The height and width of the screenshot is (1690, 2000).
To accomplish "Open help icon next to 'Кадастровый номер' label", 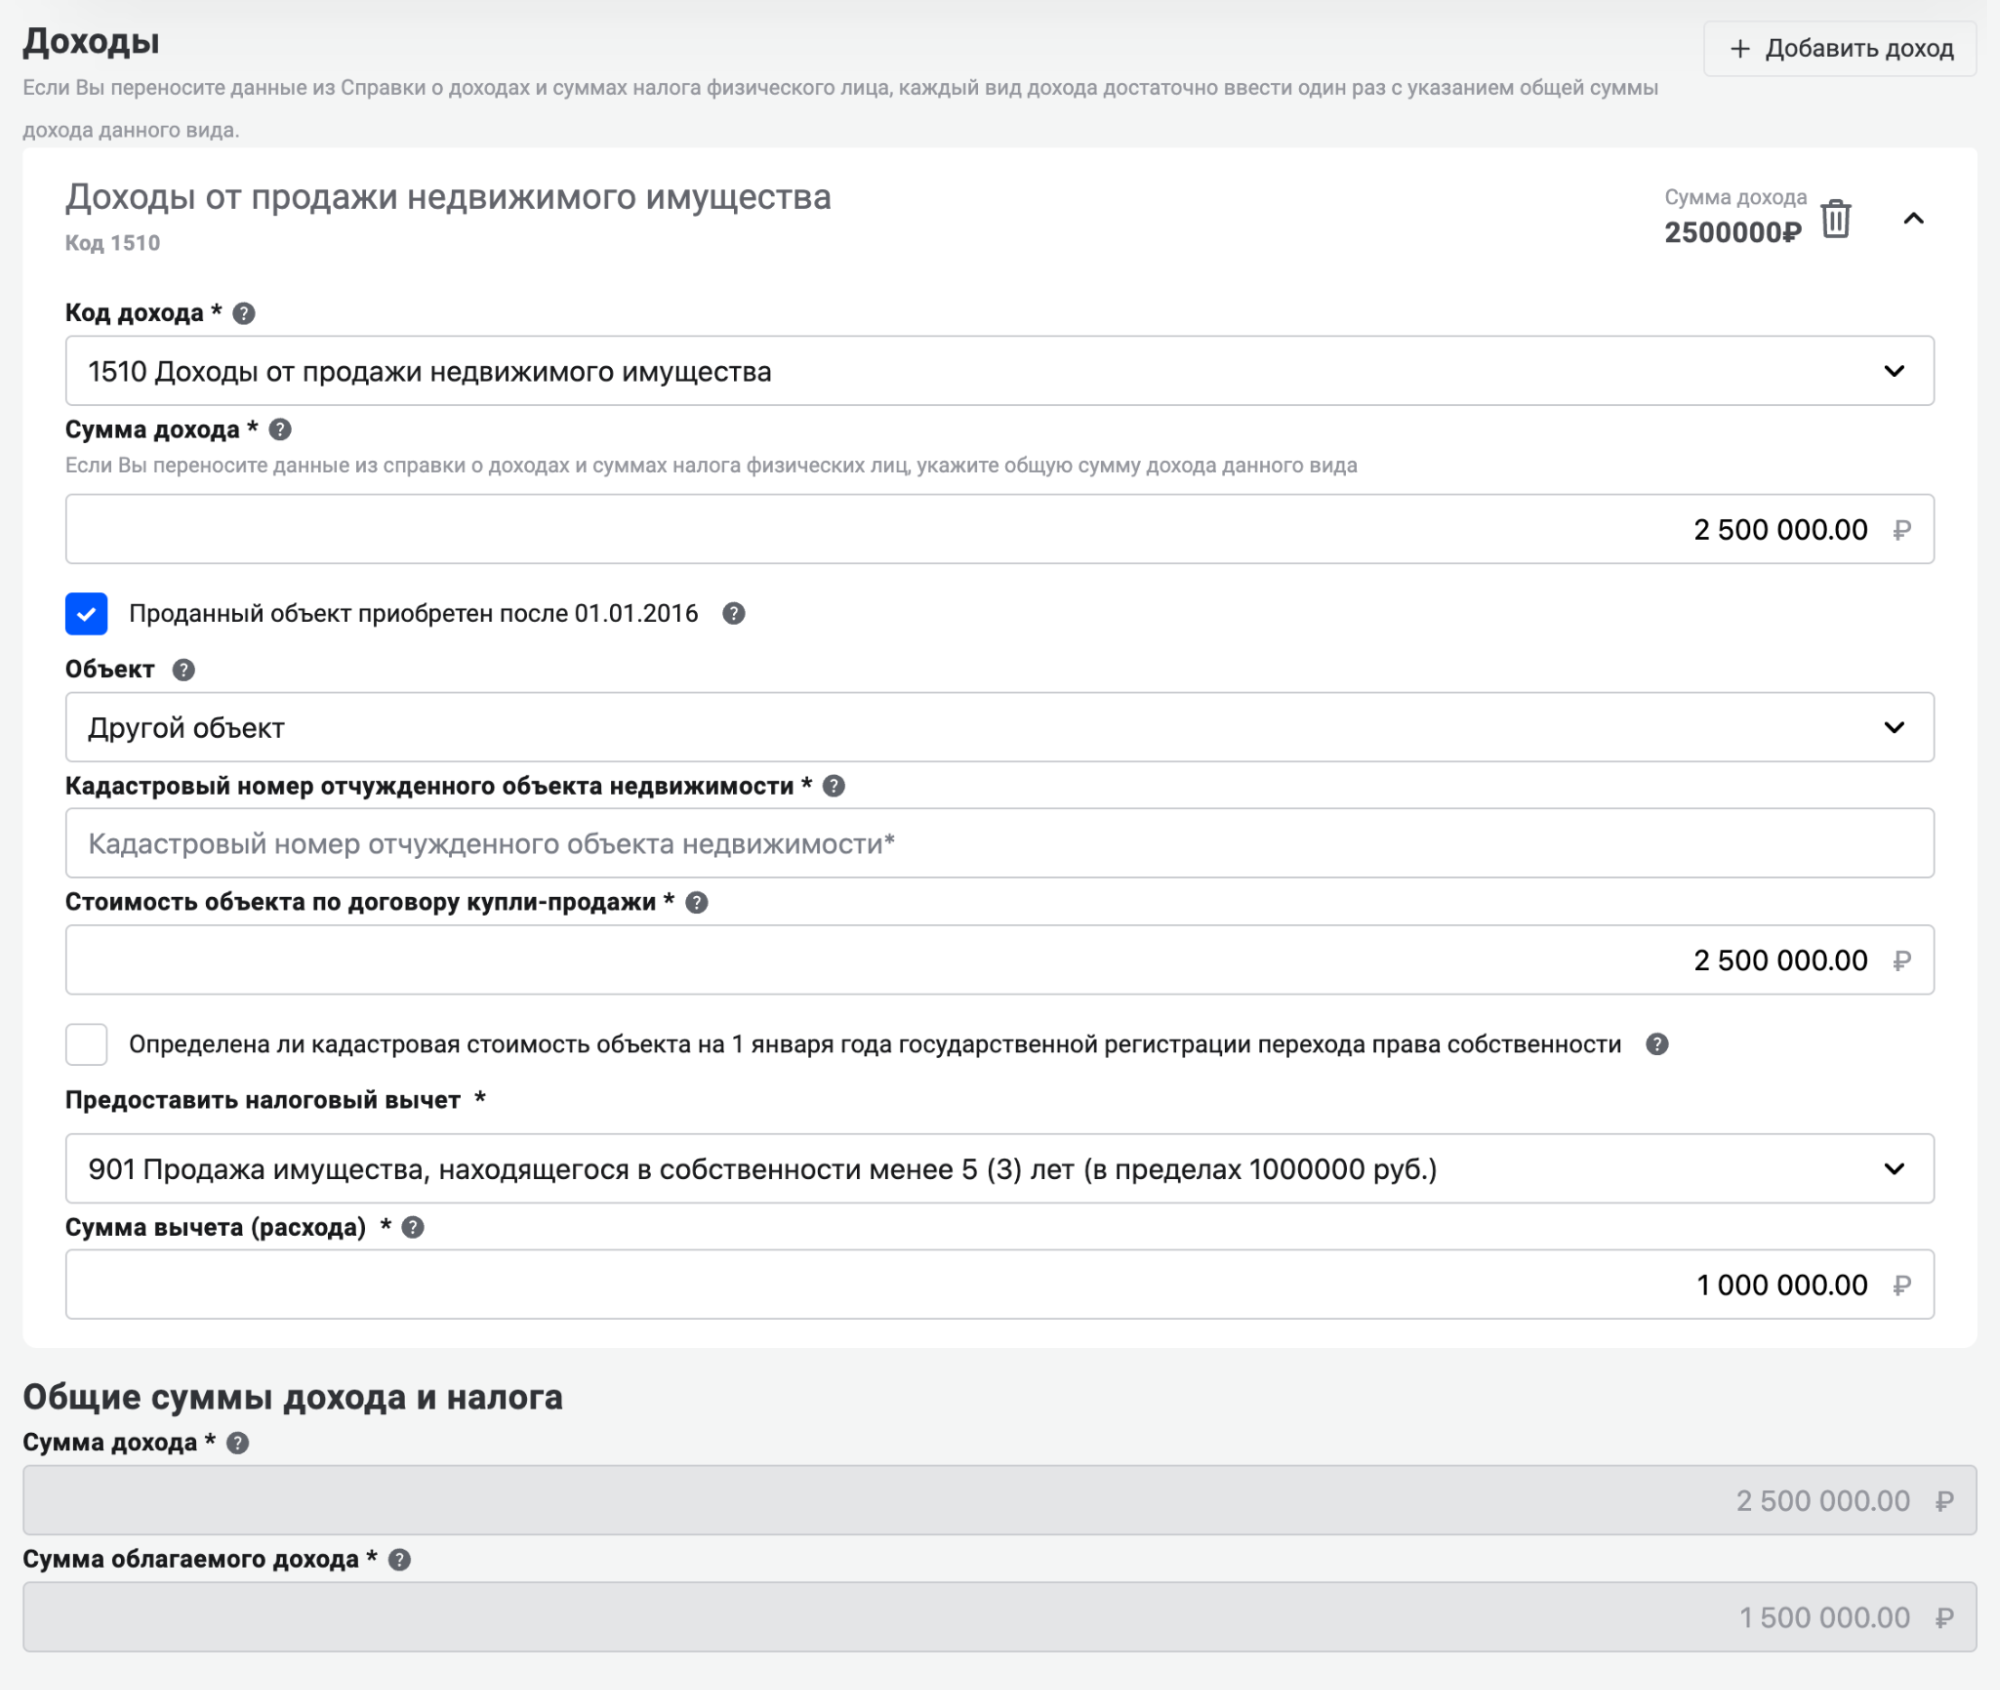I will pyautogui.click(x=833, y=786).
